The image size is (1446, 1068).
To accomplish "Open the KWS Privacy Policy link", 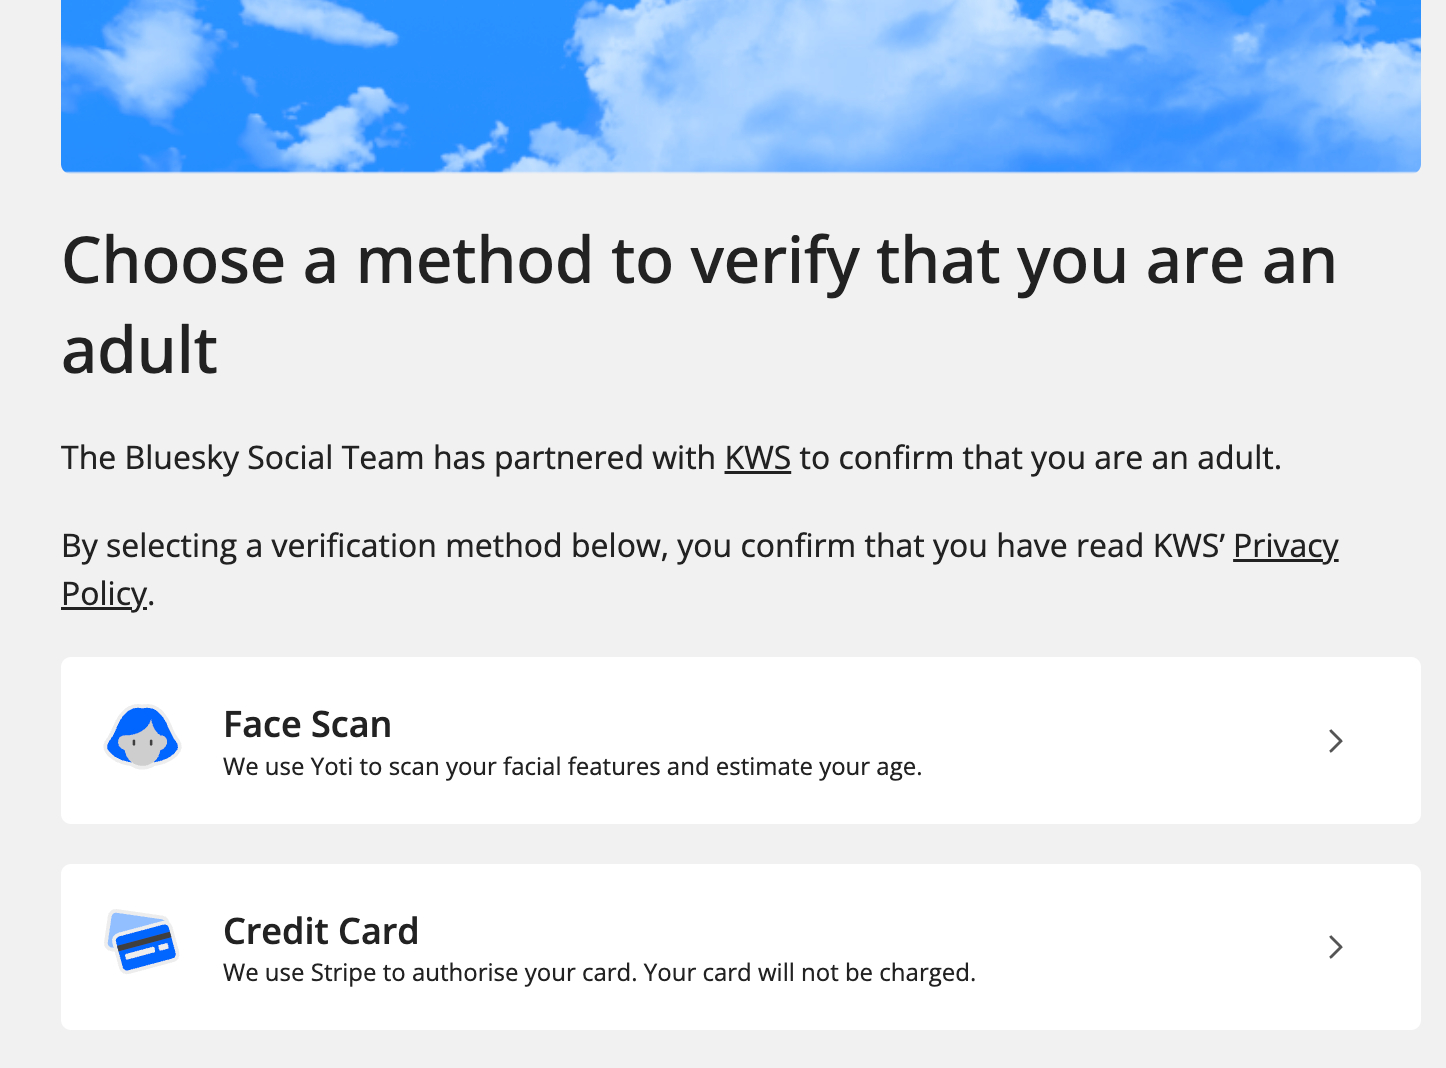I will [1285, 546].
